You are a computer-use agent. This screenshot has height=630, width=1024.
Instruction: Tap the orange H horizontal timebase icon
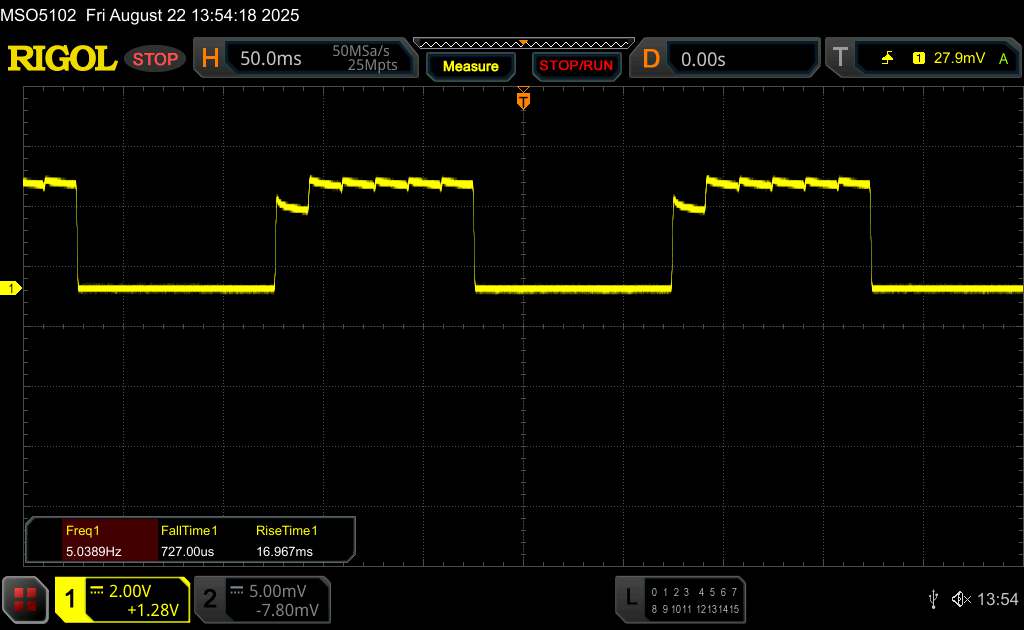click(x=209, y=59)
